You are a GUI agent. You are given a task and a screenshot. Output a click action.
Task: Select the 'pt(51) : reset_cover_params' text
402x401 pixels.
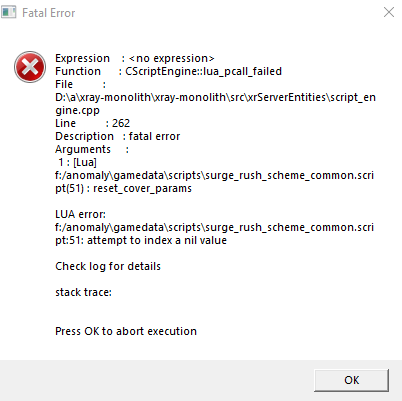(x=123, y=188)
